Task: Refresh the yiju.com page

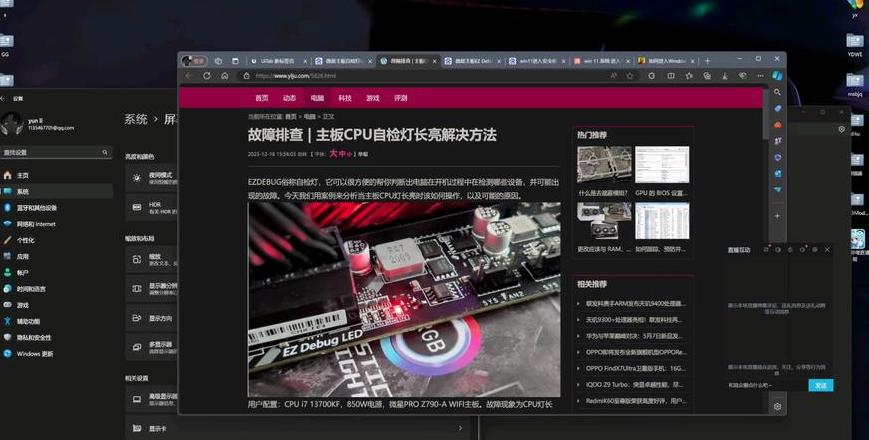Action: pyautogui.click(x=207, y=76)
